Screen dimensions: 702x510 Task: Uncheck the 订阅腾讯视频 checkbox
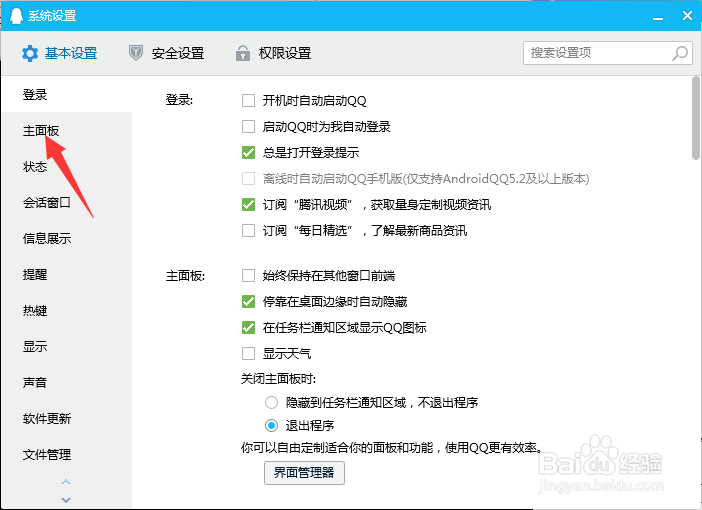click(x=248, y=205)
